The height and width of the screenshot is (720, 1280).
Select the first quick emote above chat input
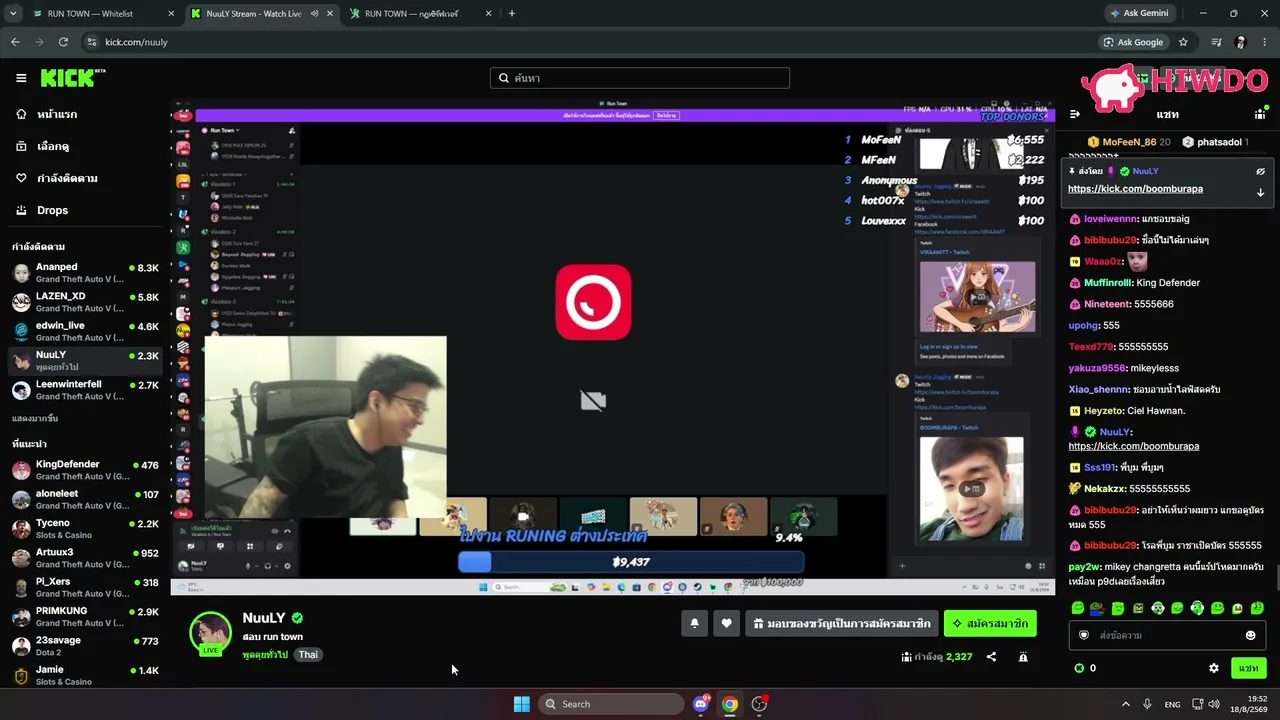[1077, 608]
